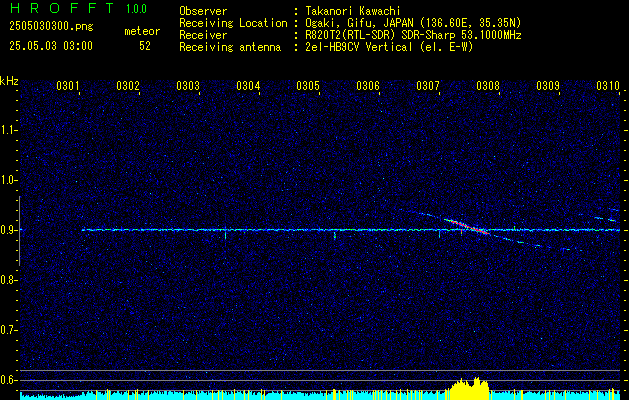629x400 pixels.
Task: Click the 0.8 kHz axis label
Action: click(x=8, y=280)
